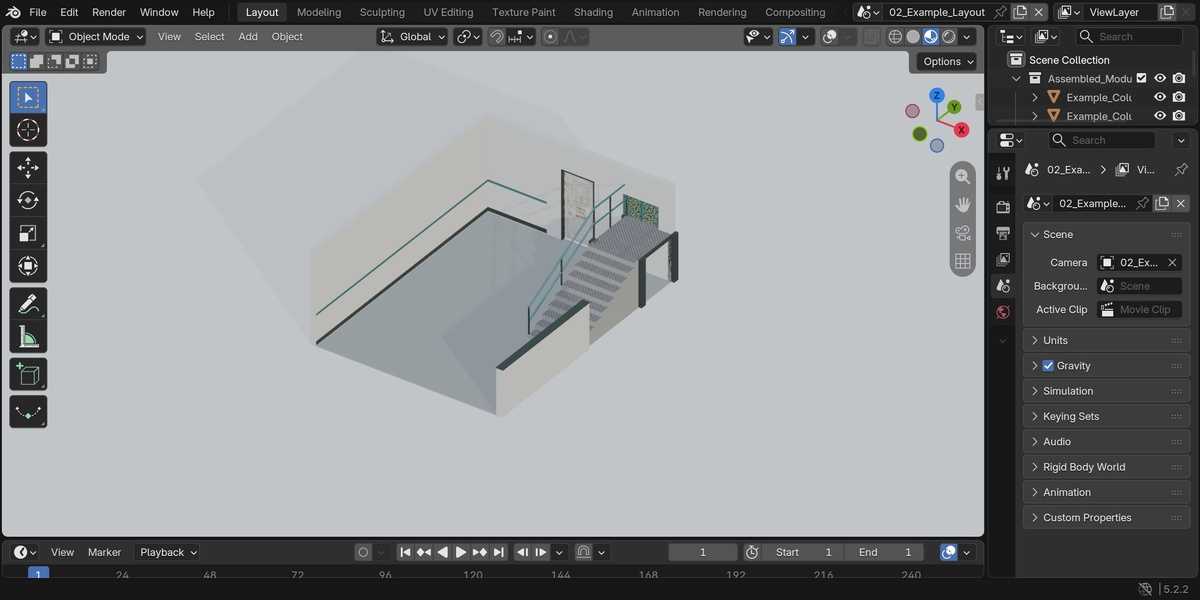Uncheck Assembled_Modu collection exclude checkbox

[x=1141, y=78]
